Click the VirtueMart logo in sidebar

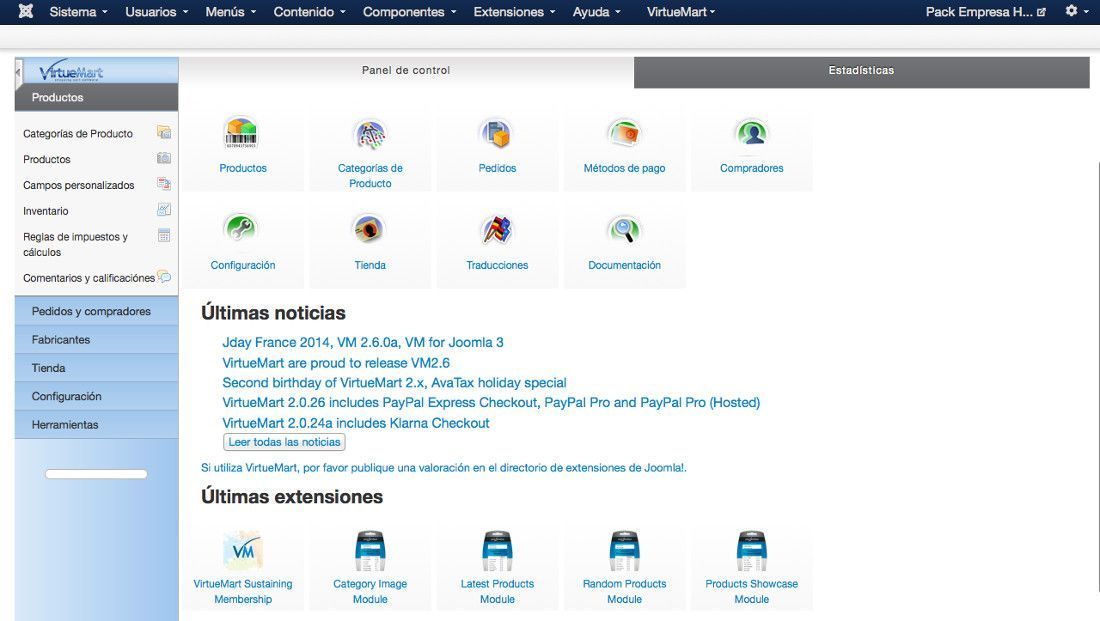[71, 71]
